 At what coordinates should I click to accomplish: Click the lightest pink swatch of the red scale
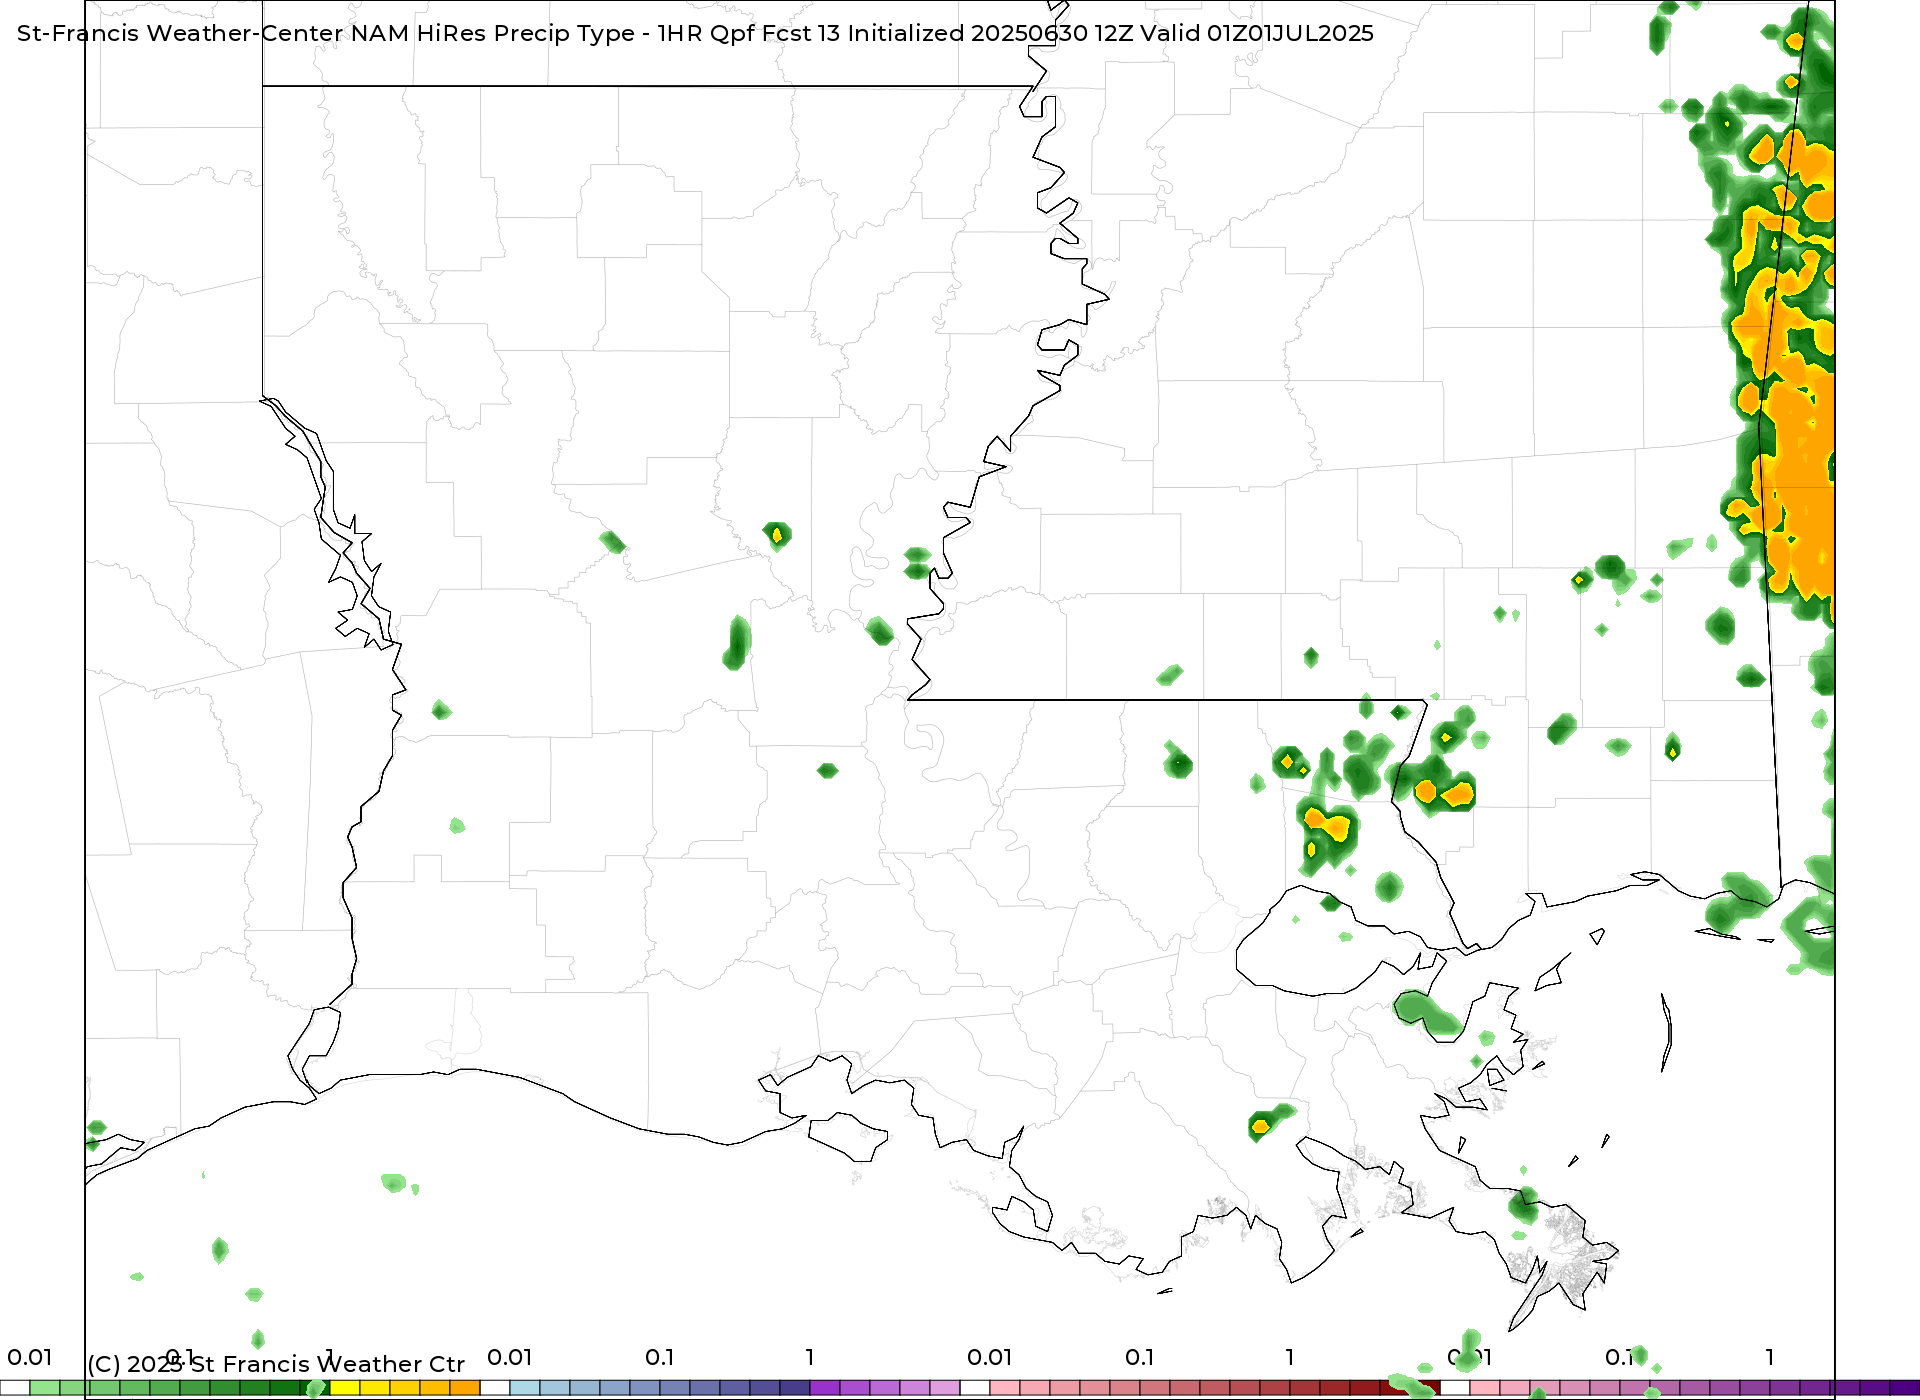click(1005, 1388)
